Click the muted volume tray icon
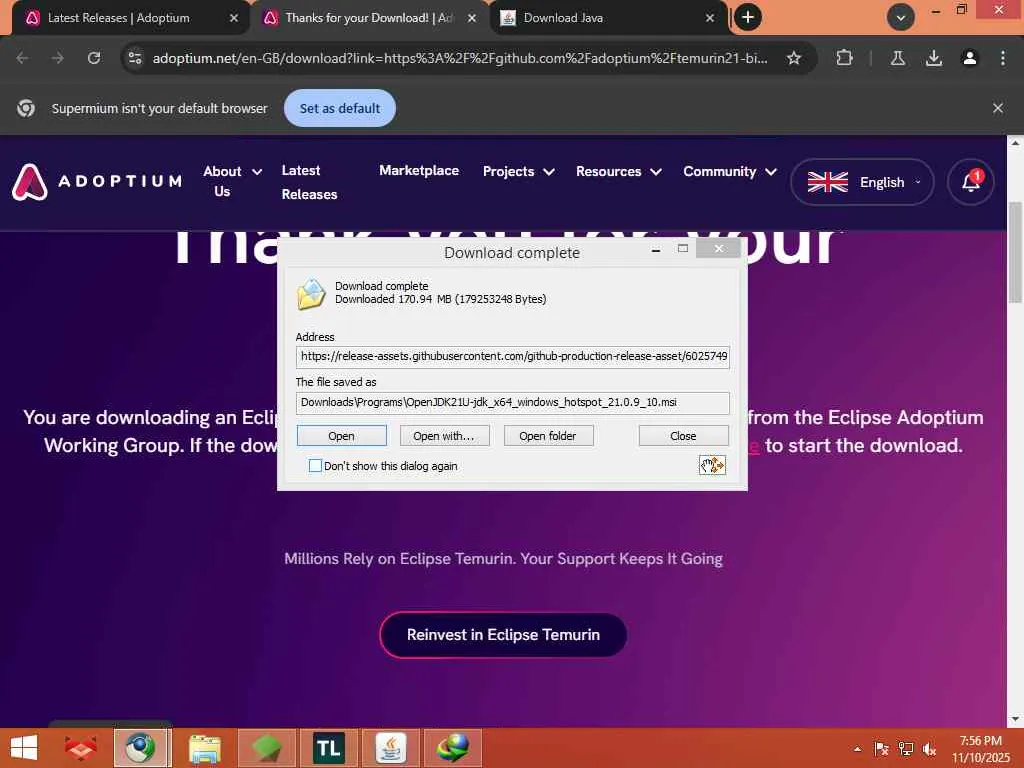1024x768 pixels. coord(929,748)
